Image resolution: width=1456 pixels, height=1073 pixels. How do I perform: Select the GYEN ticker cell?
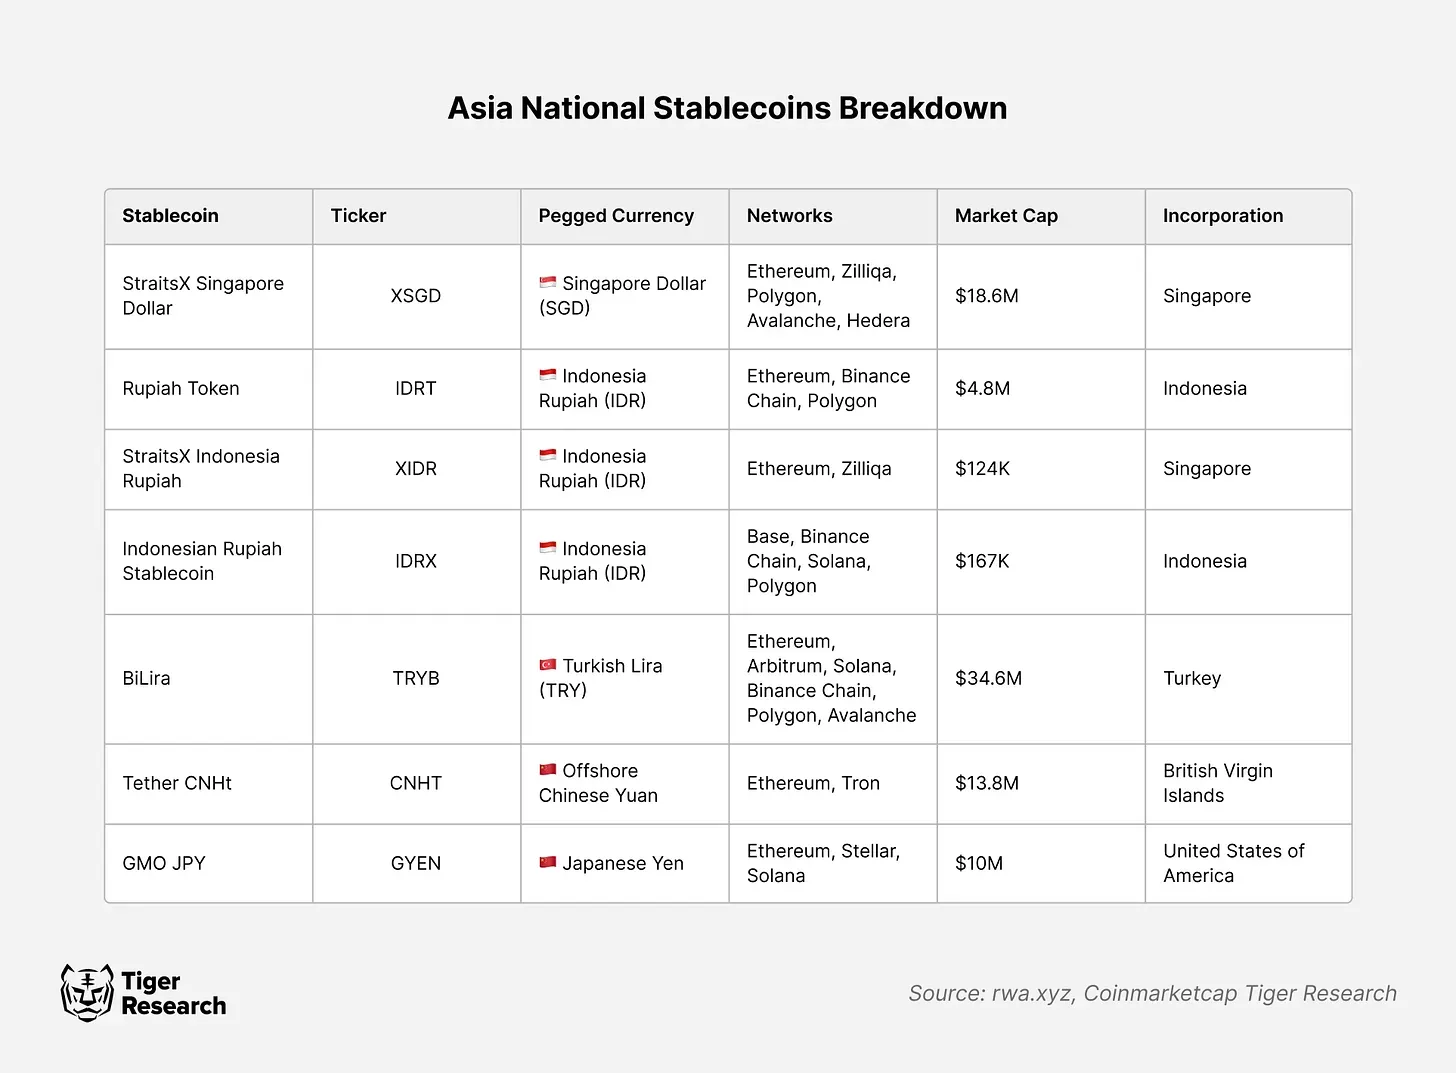[x=416, y=863]
